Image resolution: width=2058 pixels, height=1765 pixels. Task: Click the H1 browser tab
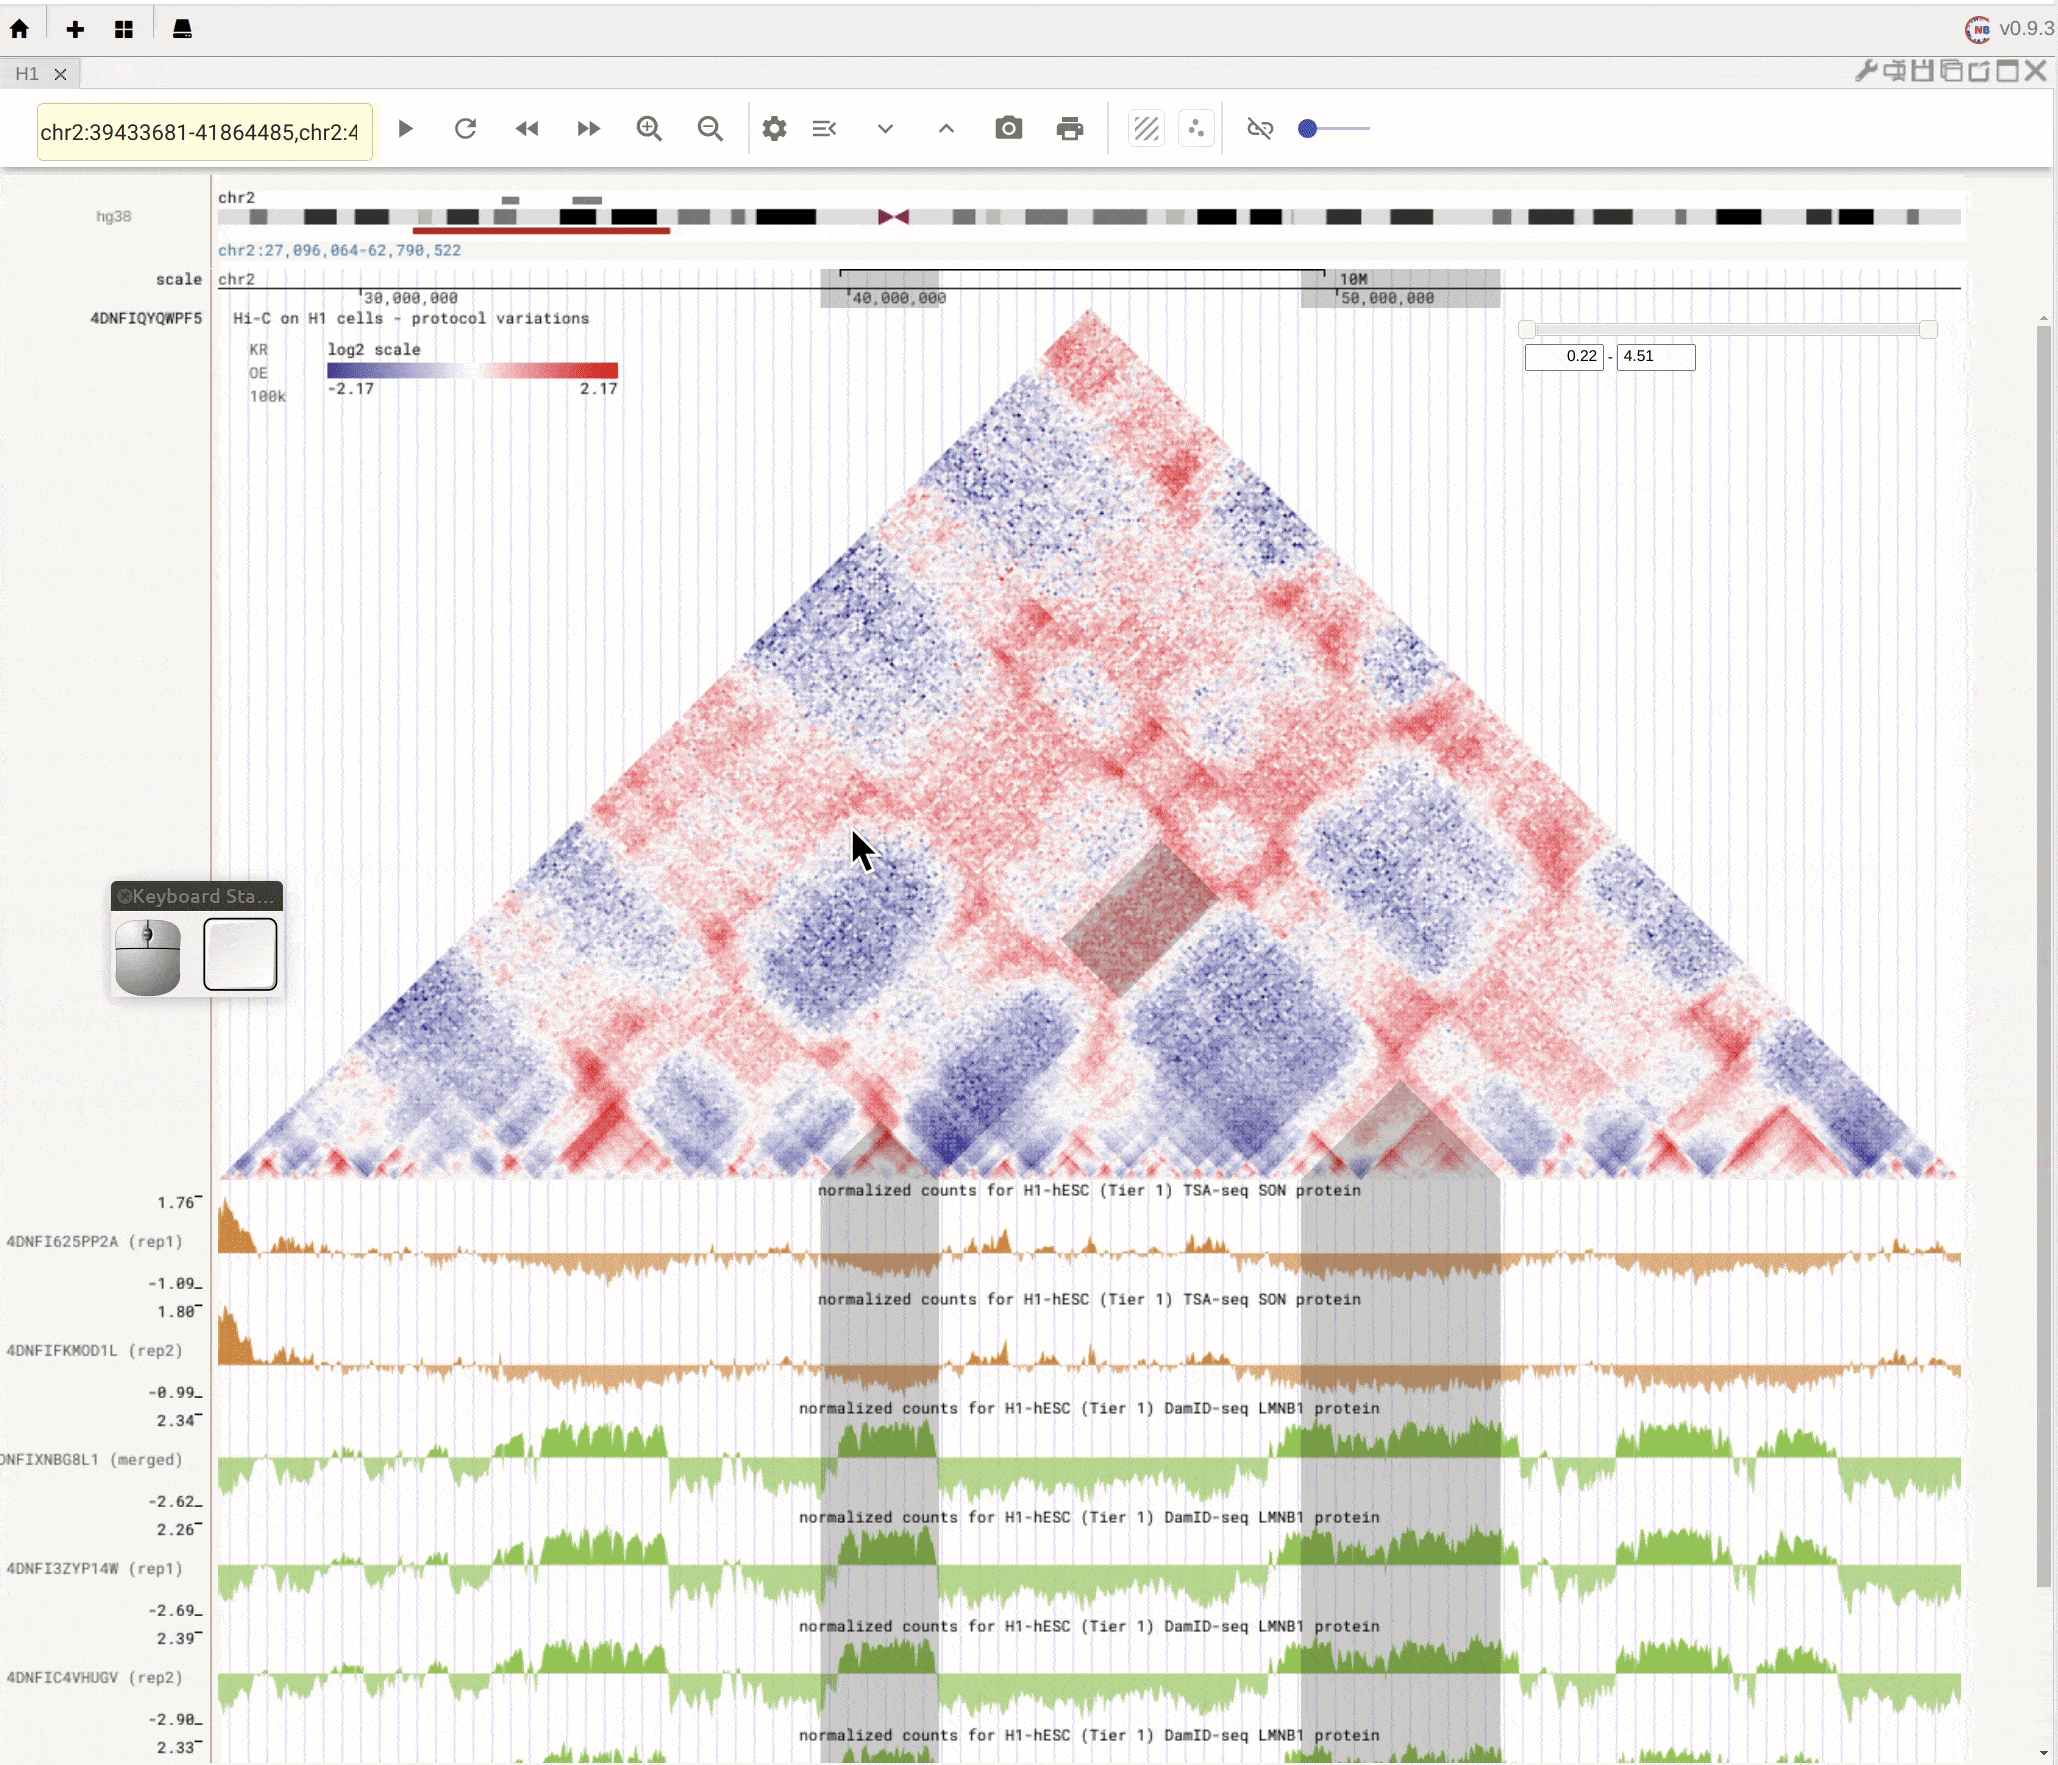26,72
